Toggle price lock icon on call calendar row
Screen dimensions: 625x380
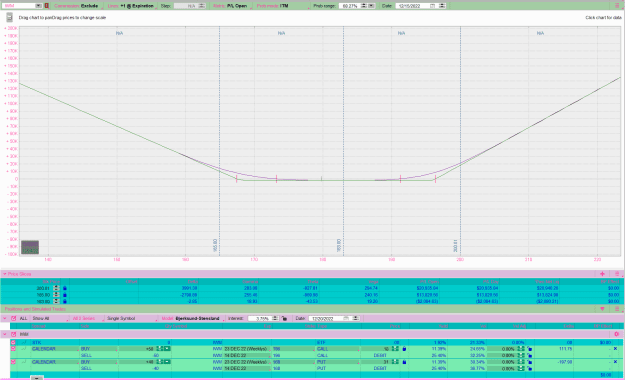[404, 349]
